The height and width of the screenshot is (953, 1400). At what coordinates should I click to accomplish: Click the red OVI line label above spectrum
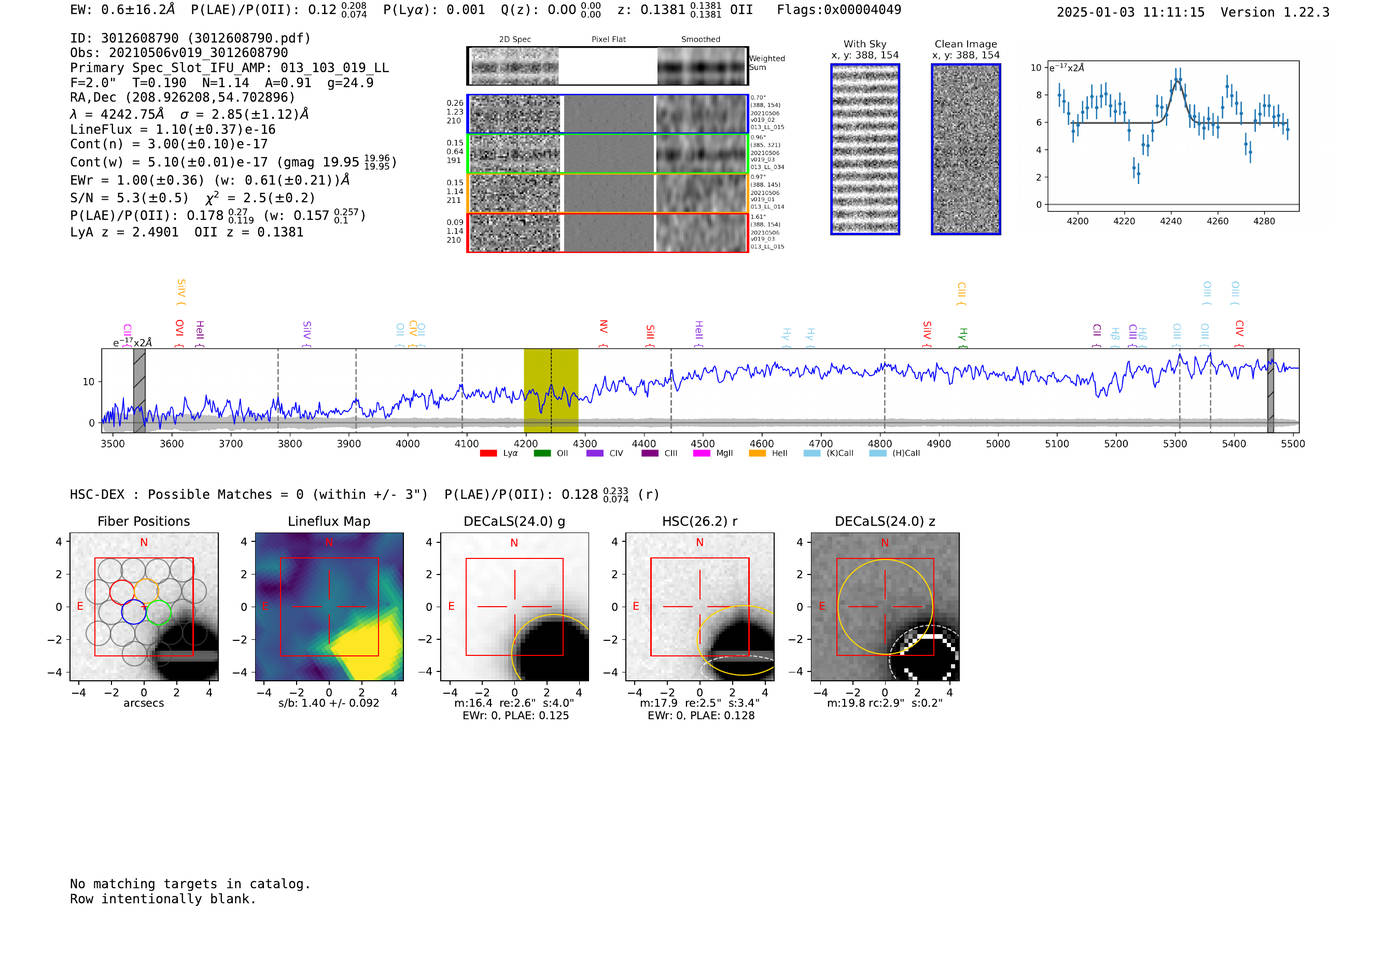(x=179, y=334)
